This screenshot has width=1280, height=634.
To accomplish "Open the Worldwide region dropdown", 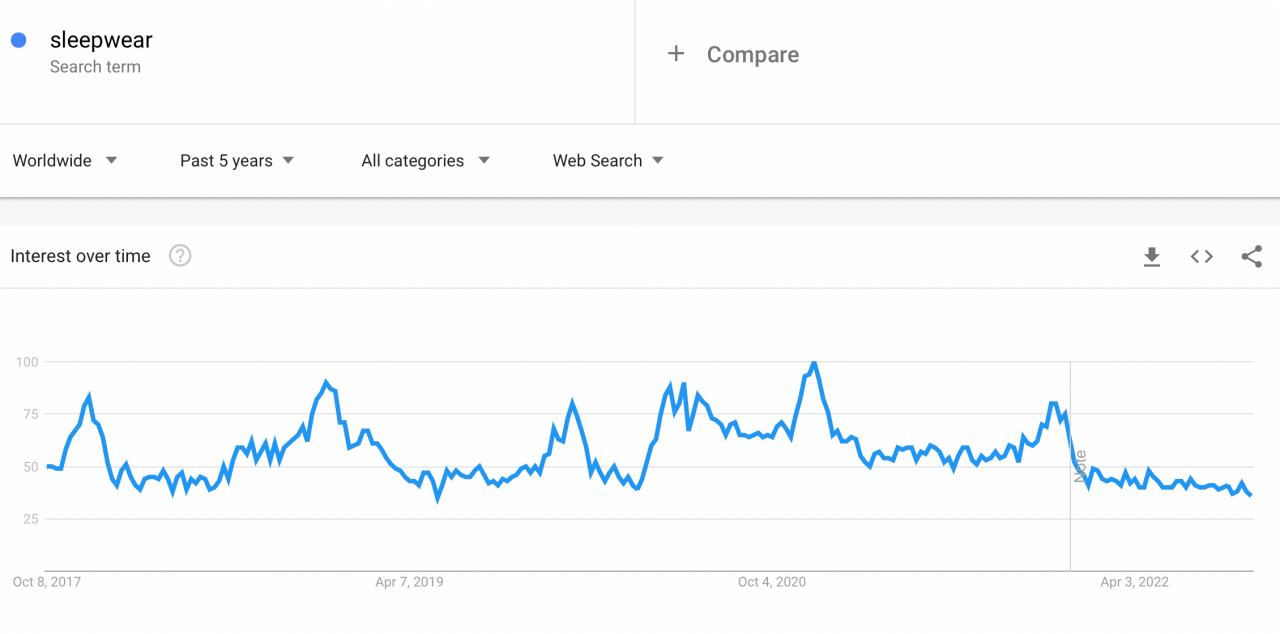I will click(x=65, y=160).
